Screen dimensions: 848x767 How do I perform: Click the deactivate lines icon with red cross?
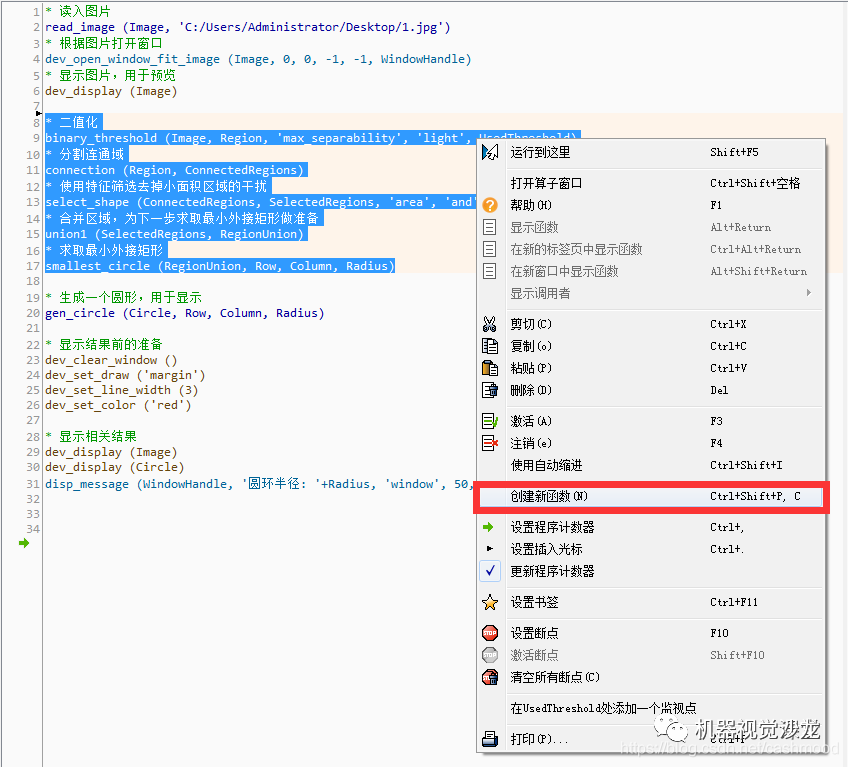pyautogui.click(x=490, y=443)
